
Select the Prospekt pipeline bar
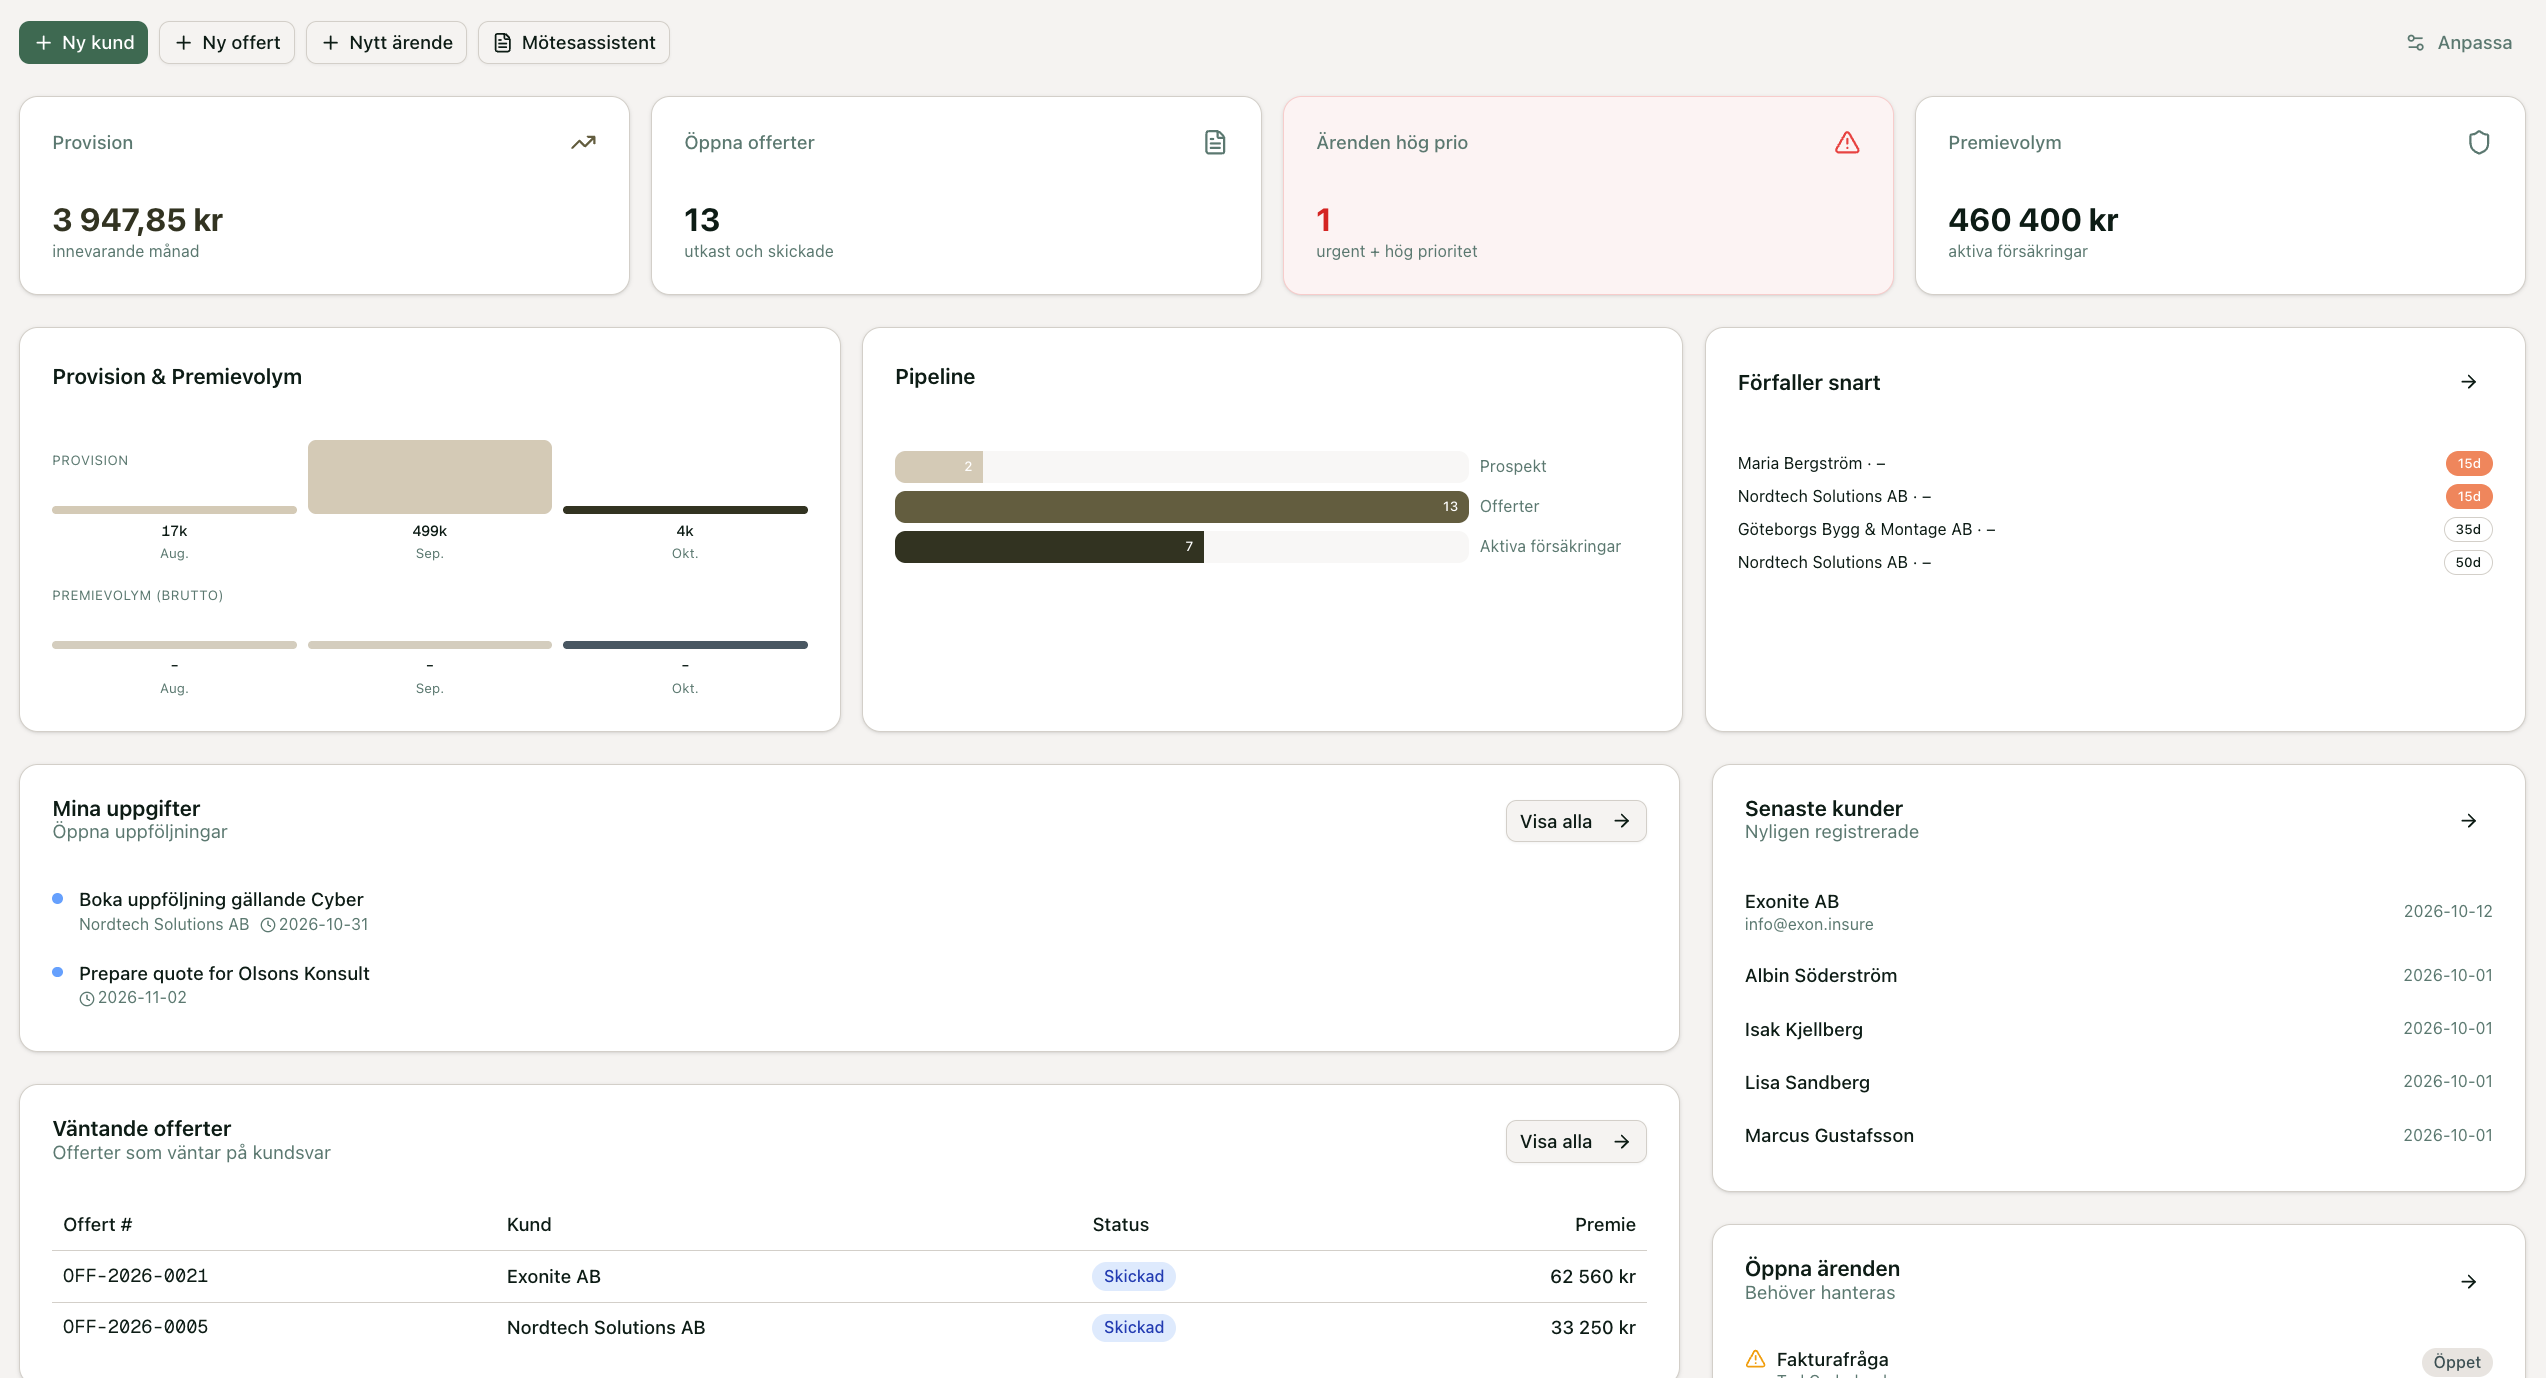click(x=1181, y=467)
